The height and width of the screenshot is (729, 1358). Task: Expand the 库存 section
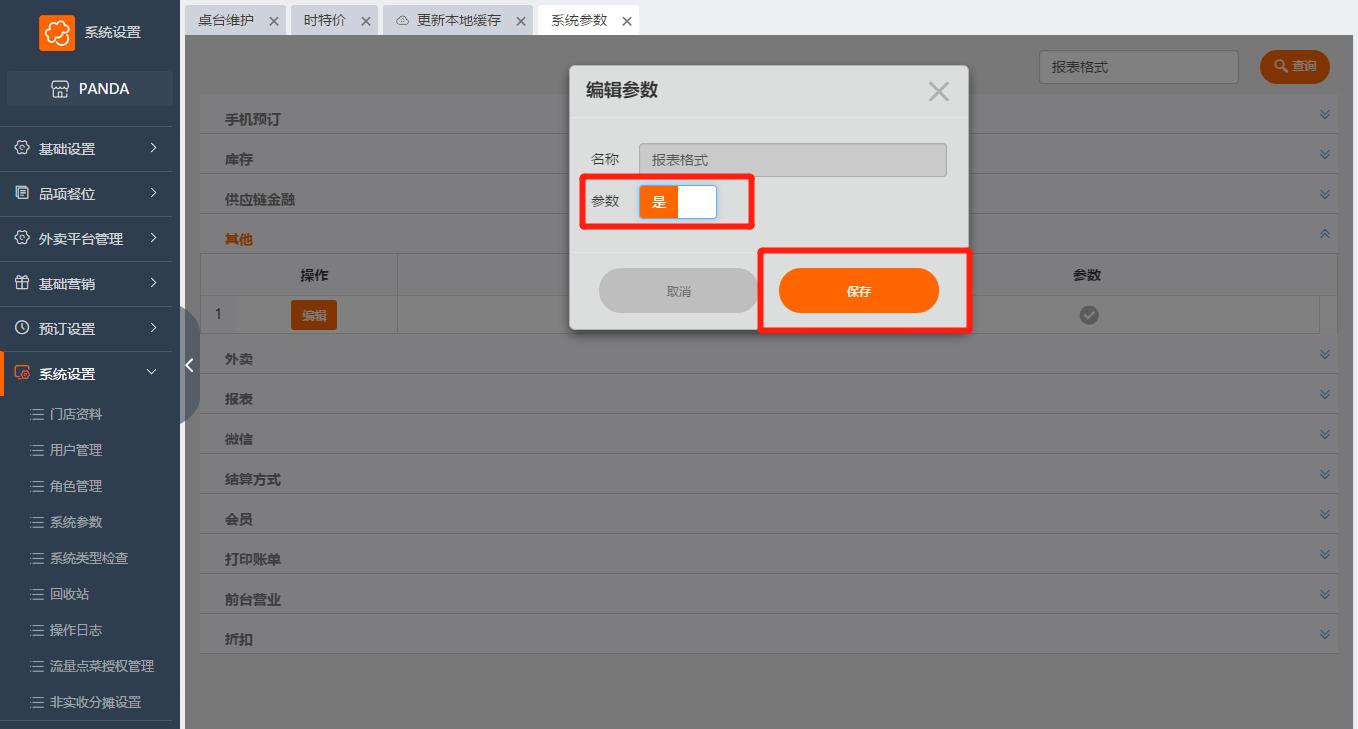click(1325, 155)
